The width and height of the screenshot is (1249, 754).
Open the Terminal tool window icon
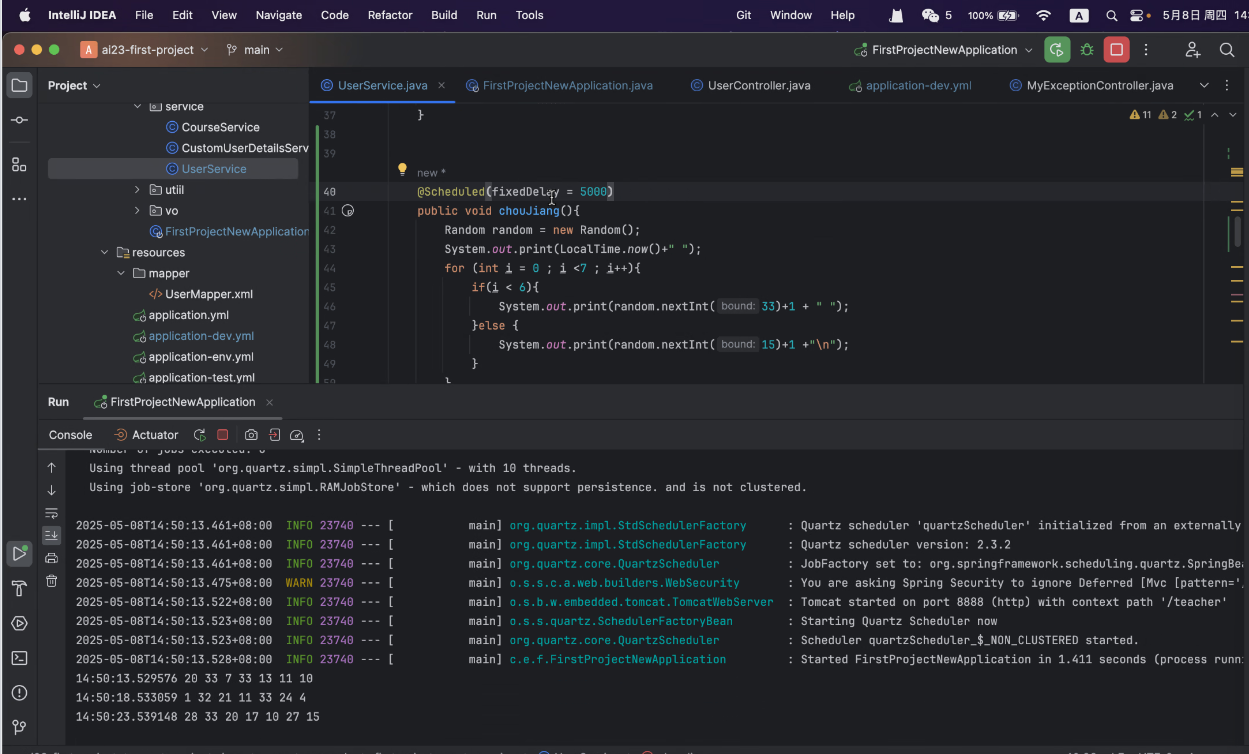(x=19, y=657)
